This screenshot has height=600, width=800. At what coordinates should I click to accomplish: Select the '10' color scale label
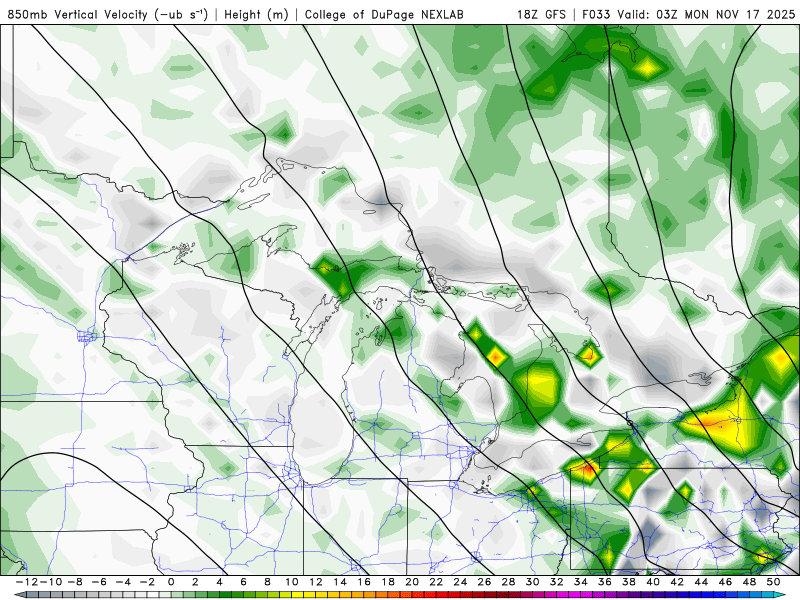point(291,582)
